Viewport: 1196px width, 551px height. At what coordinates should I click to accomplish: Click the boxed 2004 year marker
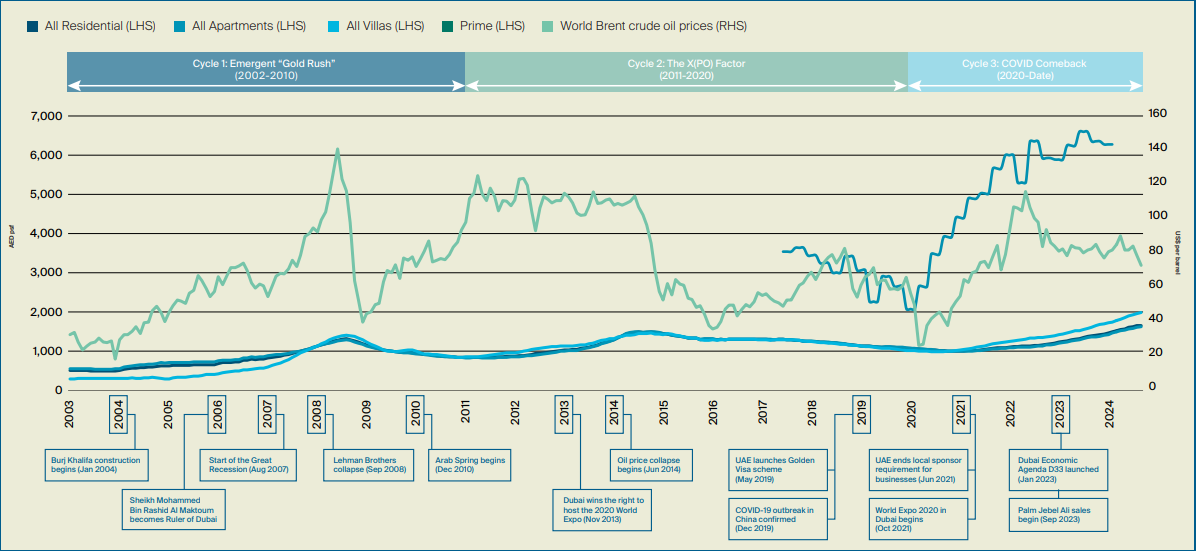coord(118,414)
